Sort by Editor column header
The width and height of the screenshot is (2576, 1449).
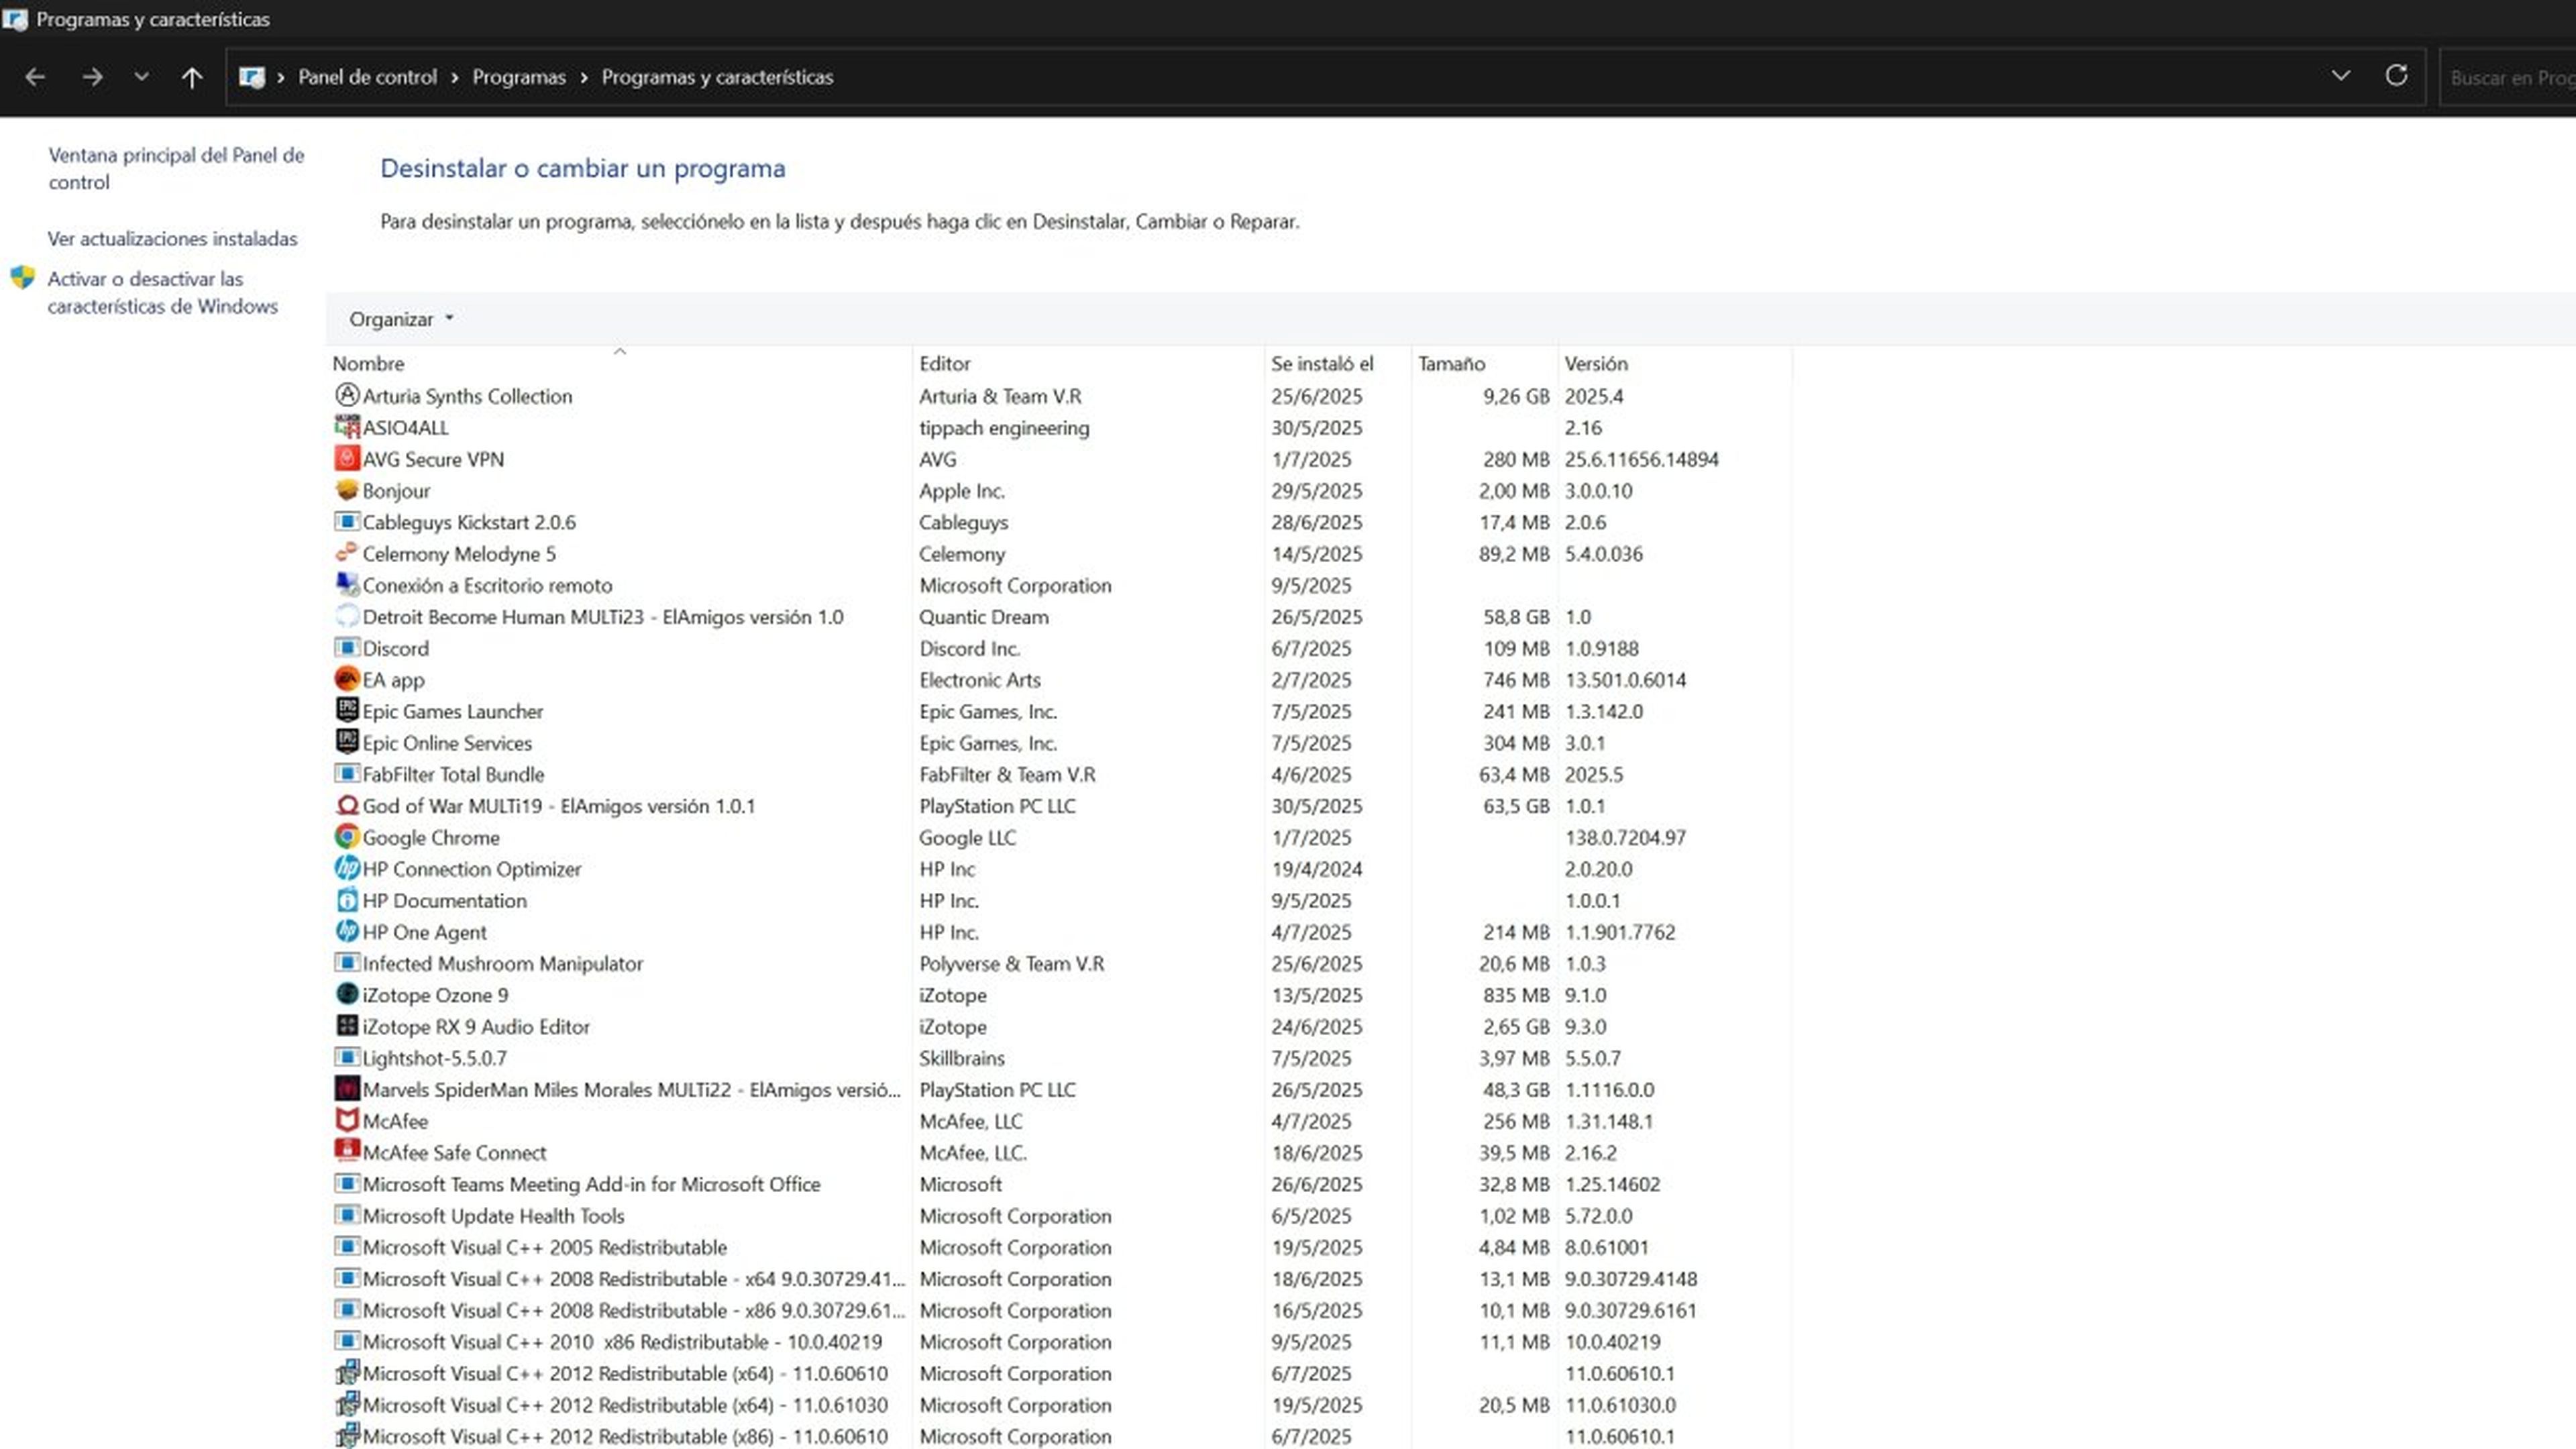tap(1088, 363)
